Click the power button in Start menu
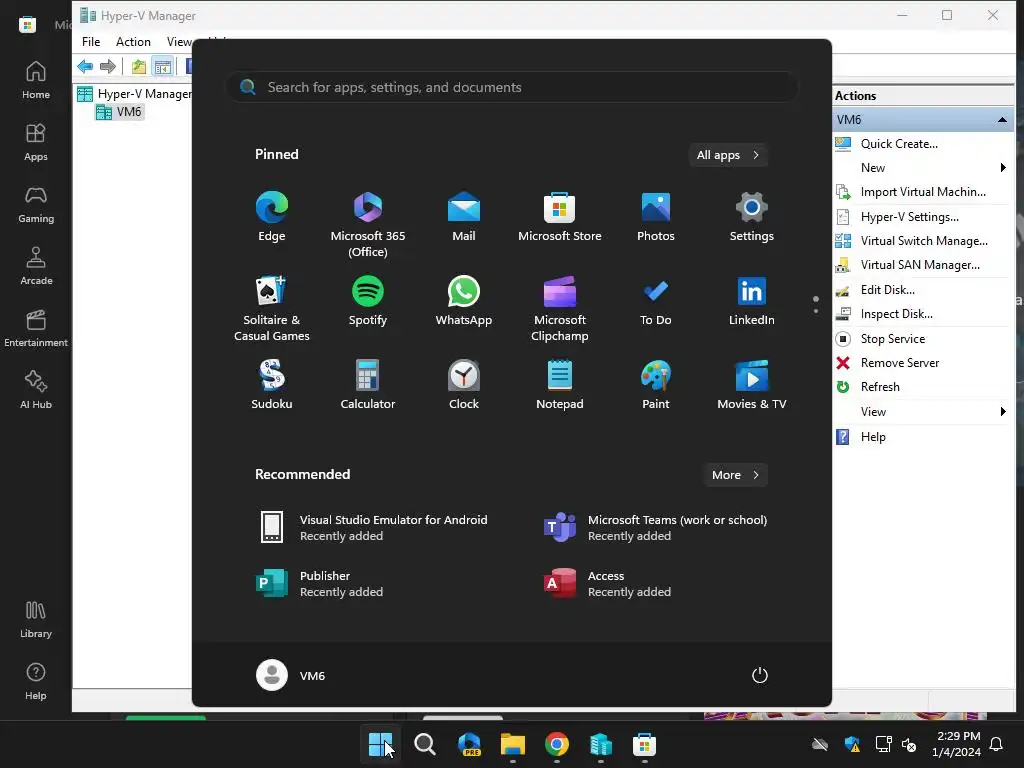This screenshot has height=768, width=1024. [760, 675]
